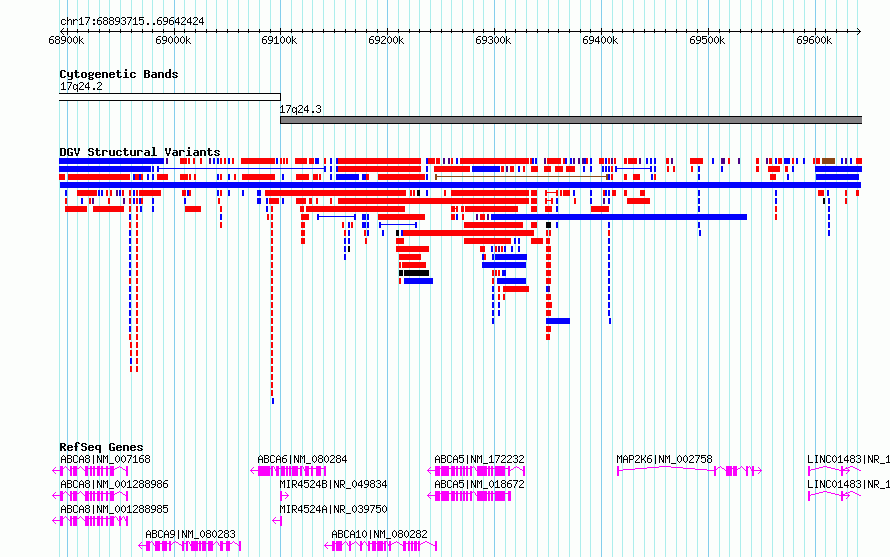Open the ABCA5|NM_018672 gene label
890x557 pixels.
point(479,484)
